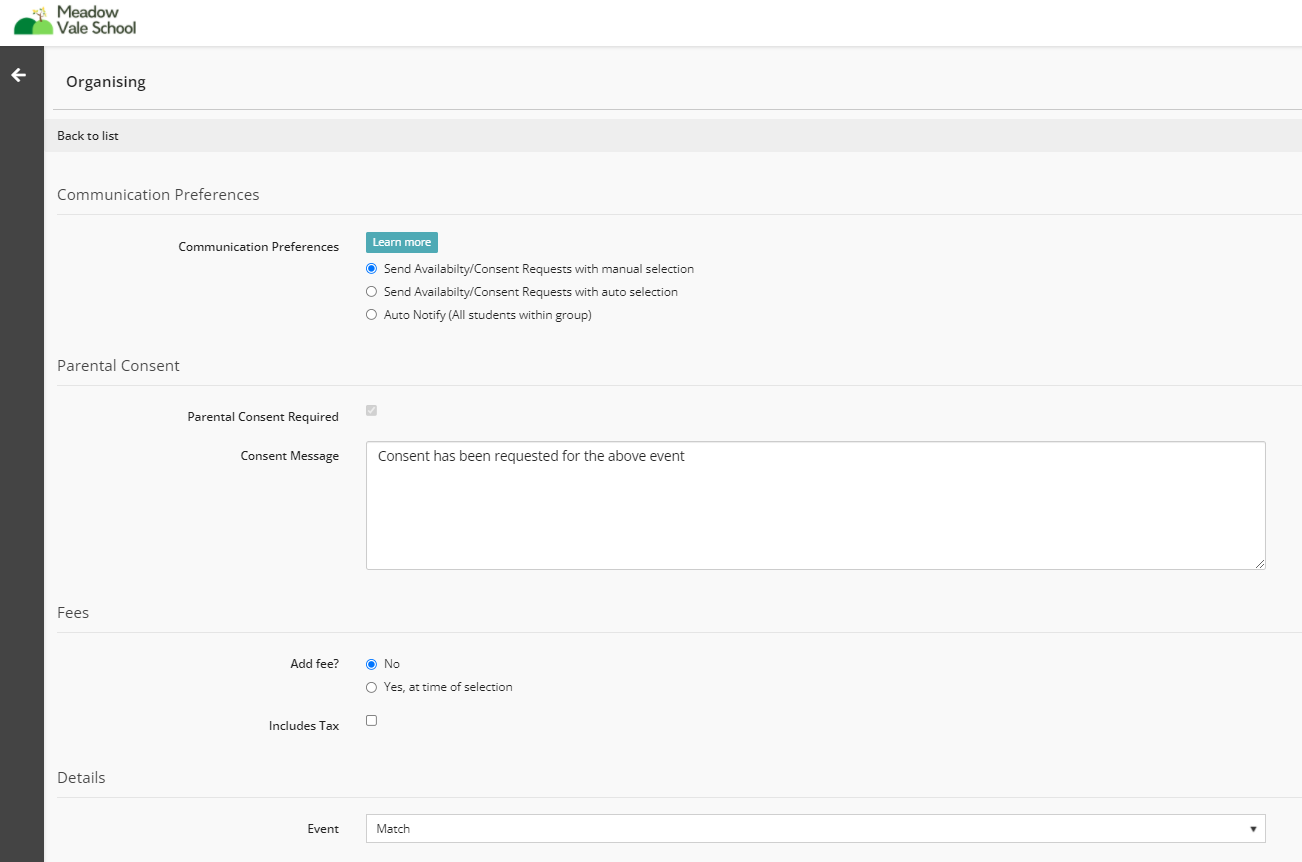
Task: Open the Event dropdown showing Match
Action: click(815, 829)
